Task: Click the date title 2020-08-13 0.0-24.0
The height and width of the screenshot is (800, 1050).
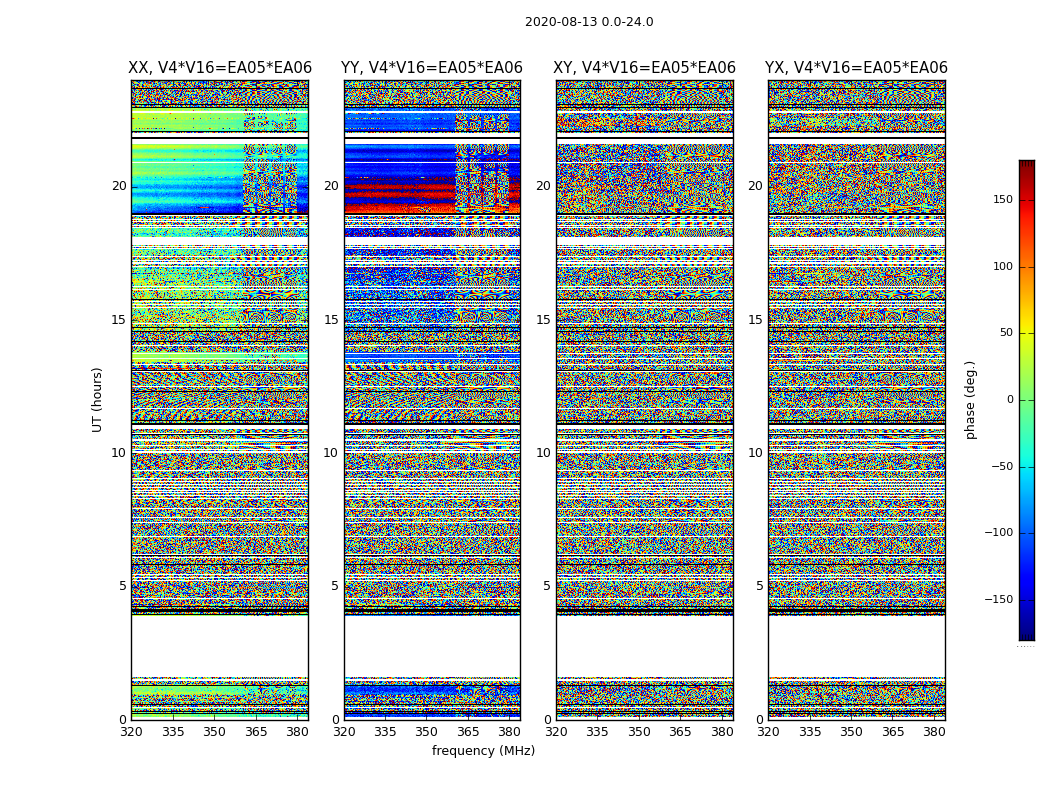Action: tap(589, 21)
